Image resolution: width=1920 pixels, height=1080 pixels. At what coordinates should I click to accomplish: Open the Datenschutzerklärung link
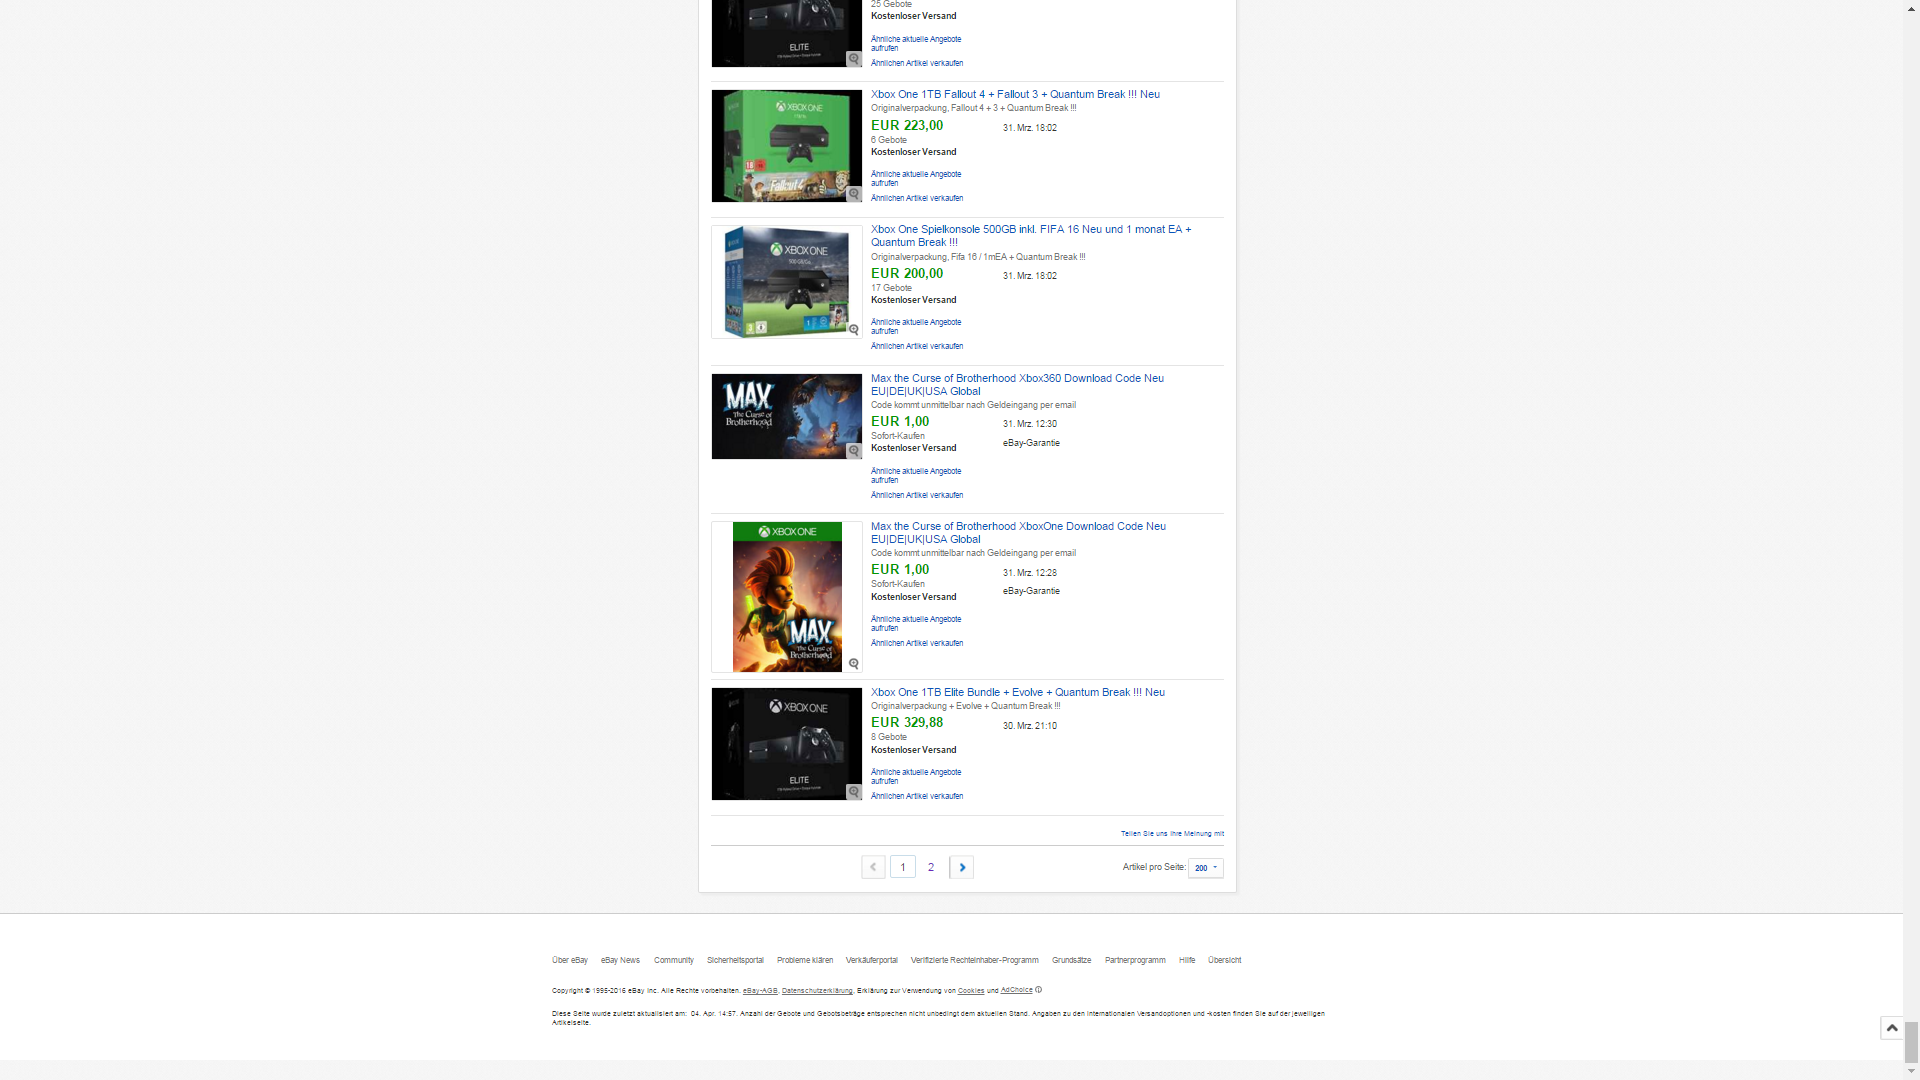(817, 991)
